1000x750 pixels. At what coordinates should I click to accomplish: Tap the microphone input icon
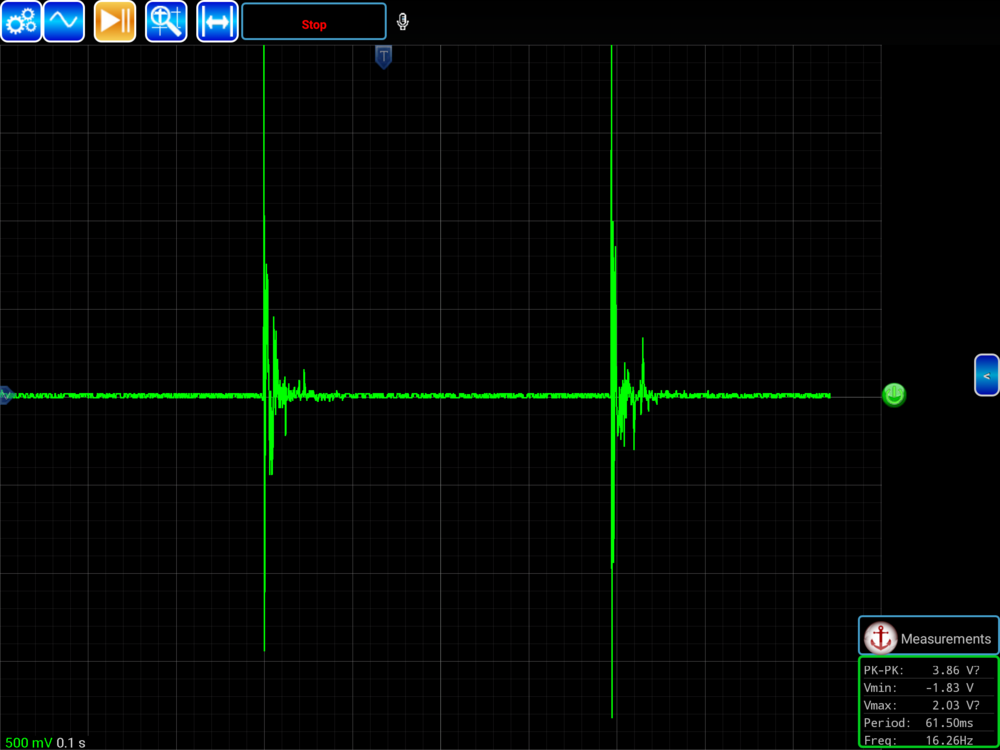(403, 22)
